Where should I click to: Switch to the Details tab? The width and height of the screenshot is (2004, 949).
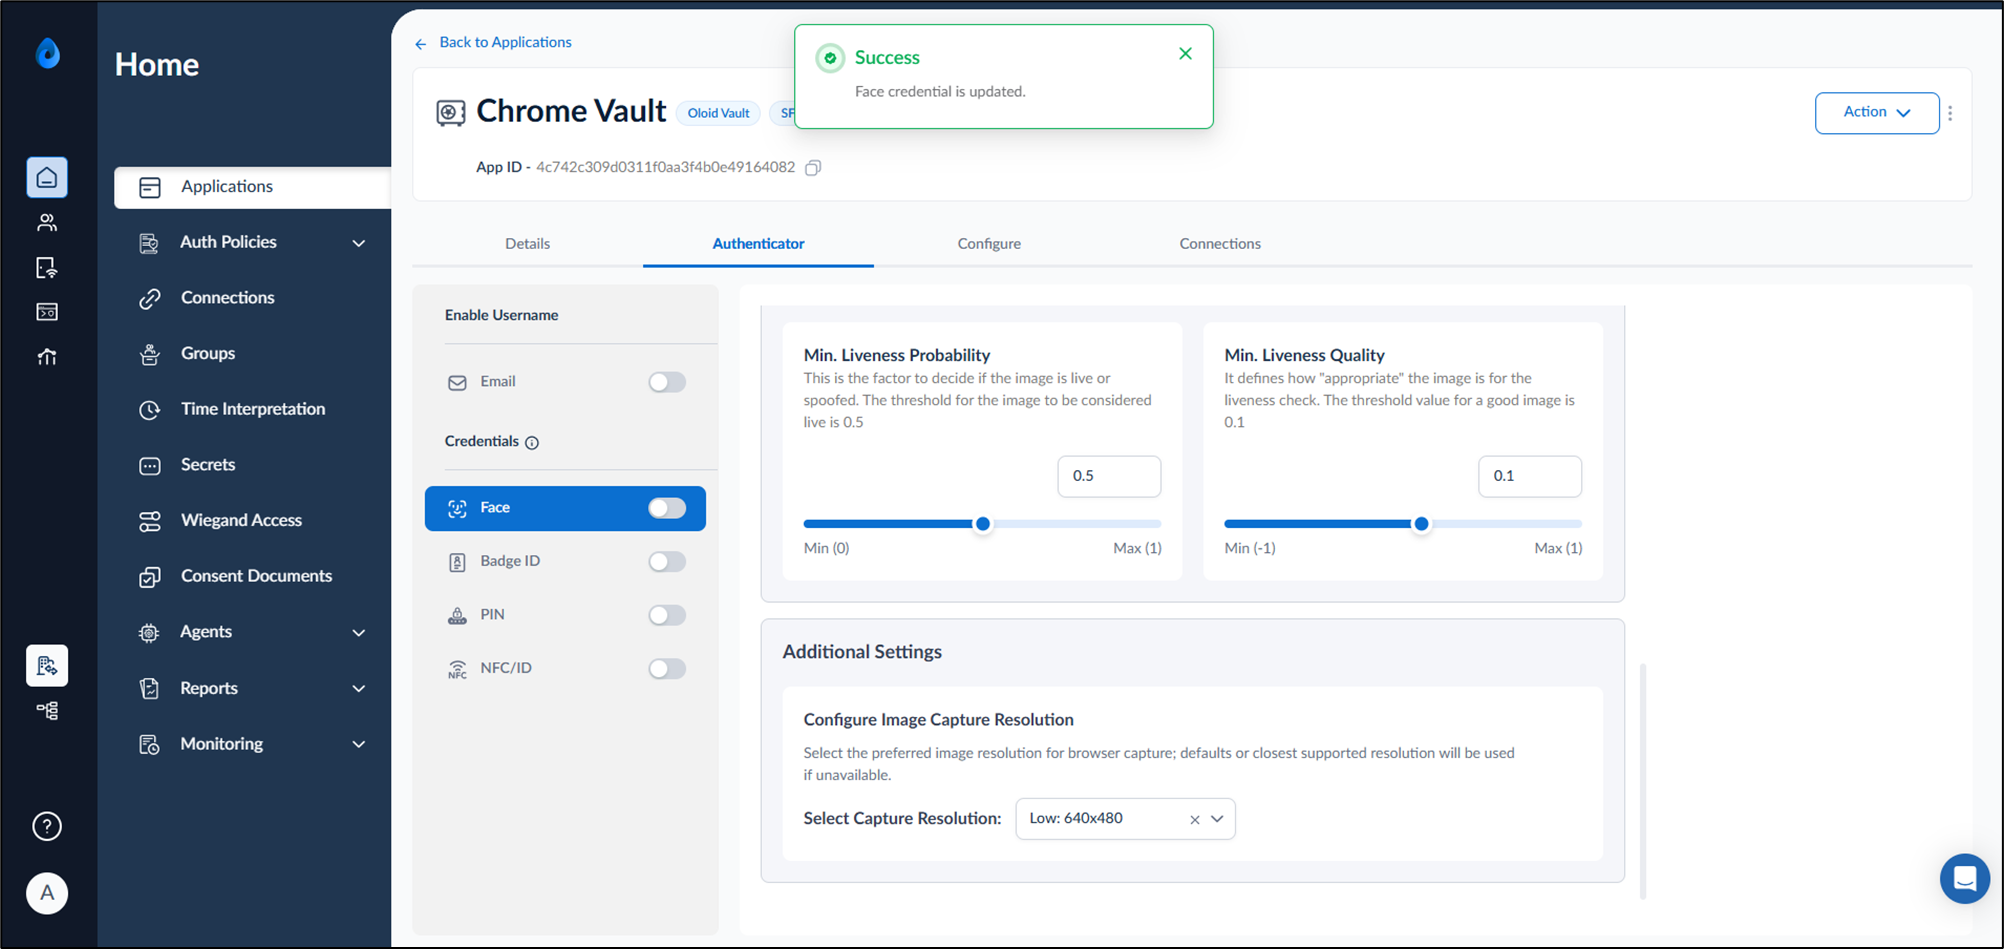pos(528,244)
